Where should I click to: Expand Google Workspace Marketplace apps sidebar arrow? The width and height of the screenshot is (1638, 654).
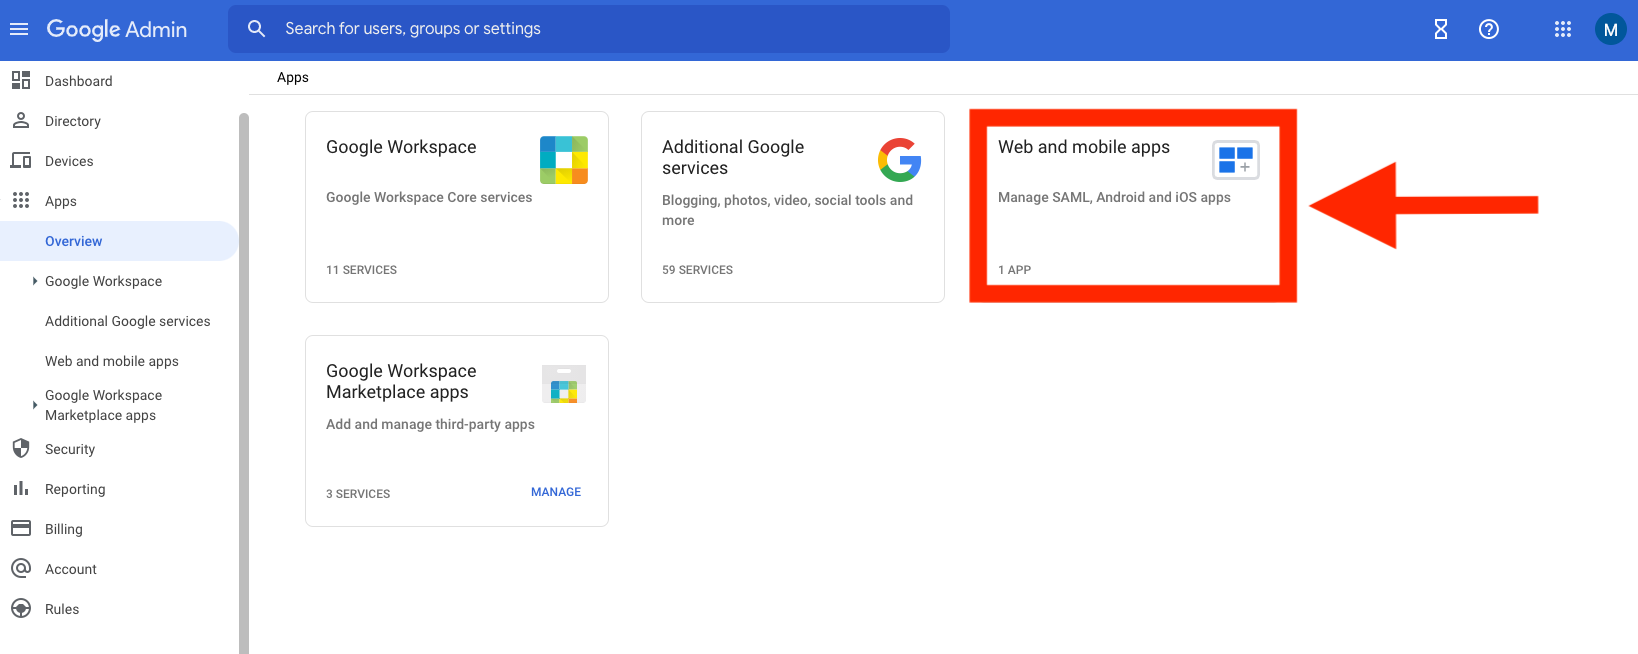click(35, 405)
